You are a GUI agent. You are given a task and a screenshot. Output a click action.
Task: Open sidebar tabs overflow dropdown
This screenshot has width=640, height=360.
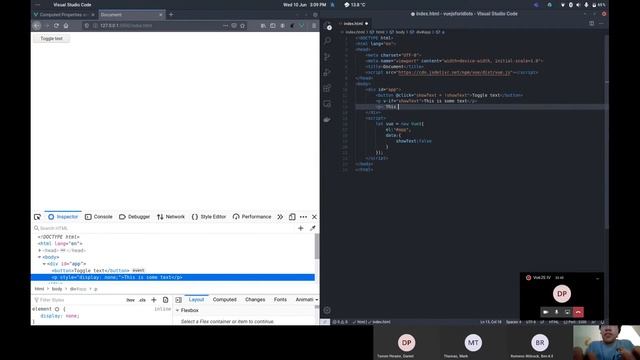tap(316, 300)
